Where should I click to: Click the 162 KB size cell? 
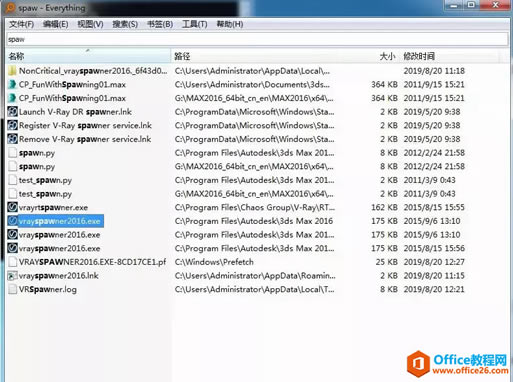tap(384, 207)
